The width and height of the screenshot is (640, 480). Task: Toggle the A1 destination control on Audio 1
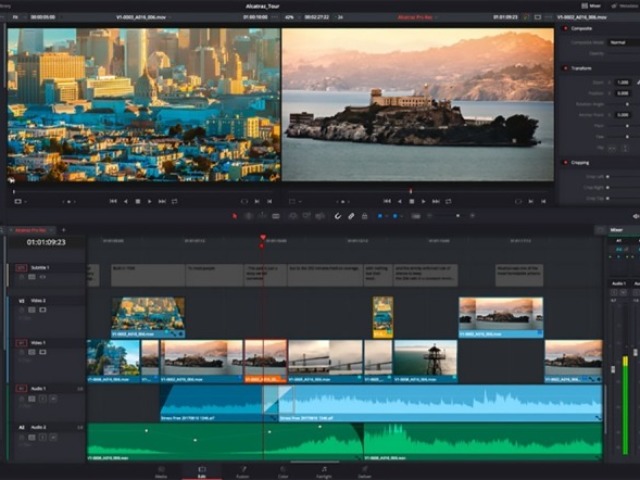(x=21, y=388)
